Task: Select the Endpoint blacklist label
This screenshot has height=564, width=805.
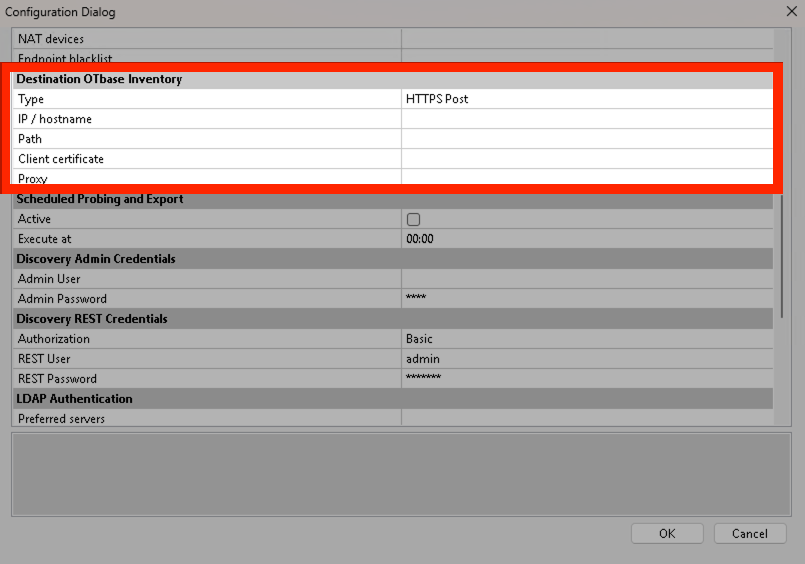Action: [x=65, y=58]
